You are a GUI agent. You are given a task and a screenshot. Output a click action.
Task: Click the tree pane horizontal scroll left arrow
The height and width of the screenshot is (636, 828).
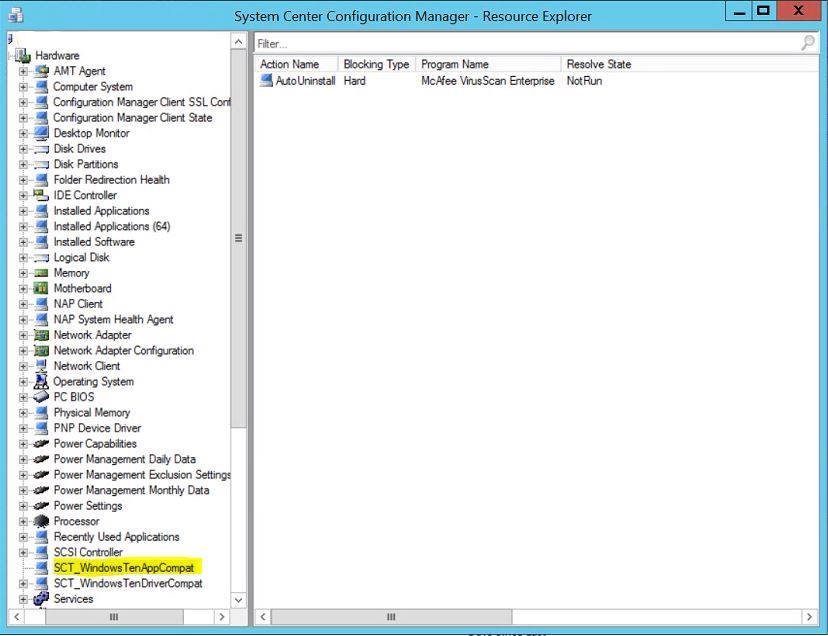click(16, 616)
